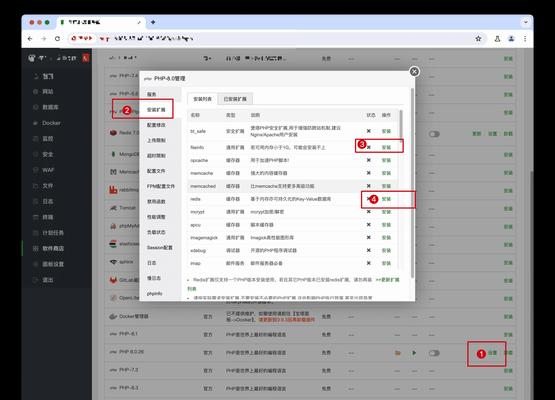
Task: Toggle the homepage-display switch in PHP-8.0.26 row
Action: [x=434, y=353]
